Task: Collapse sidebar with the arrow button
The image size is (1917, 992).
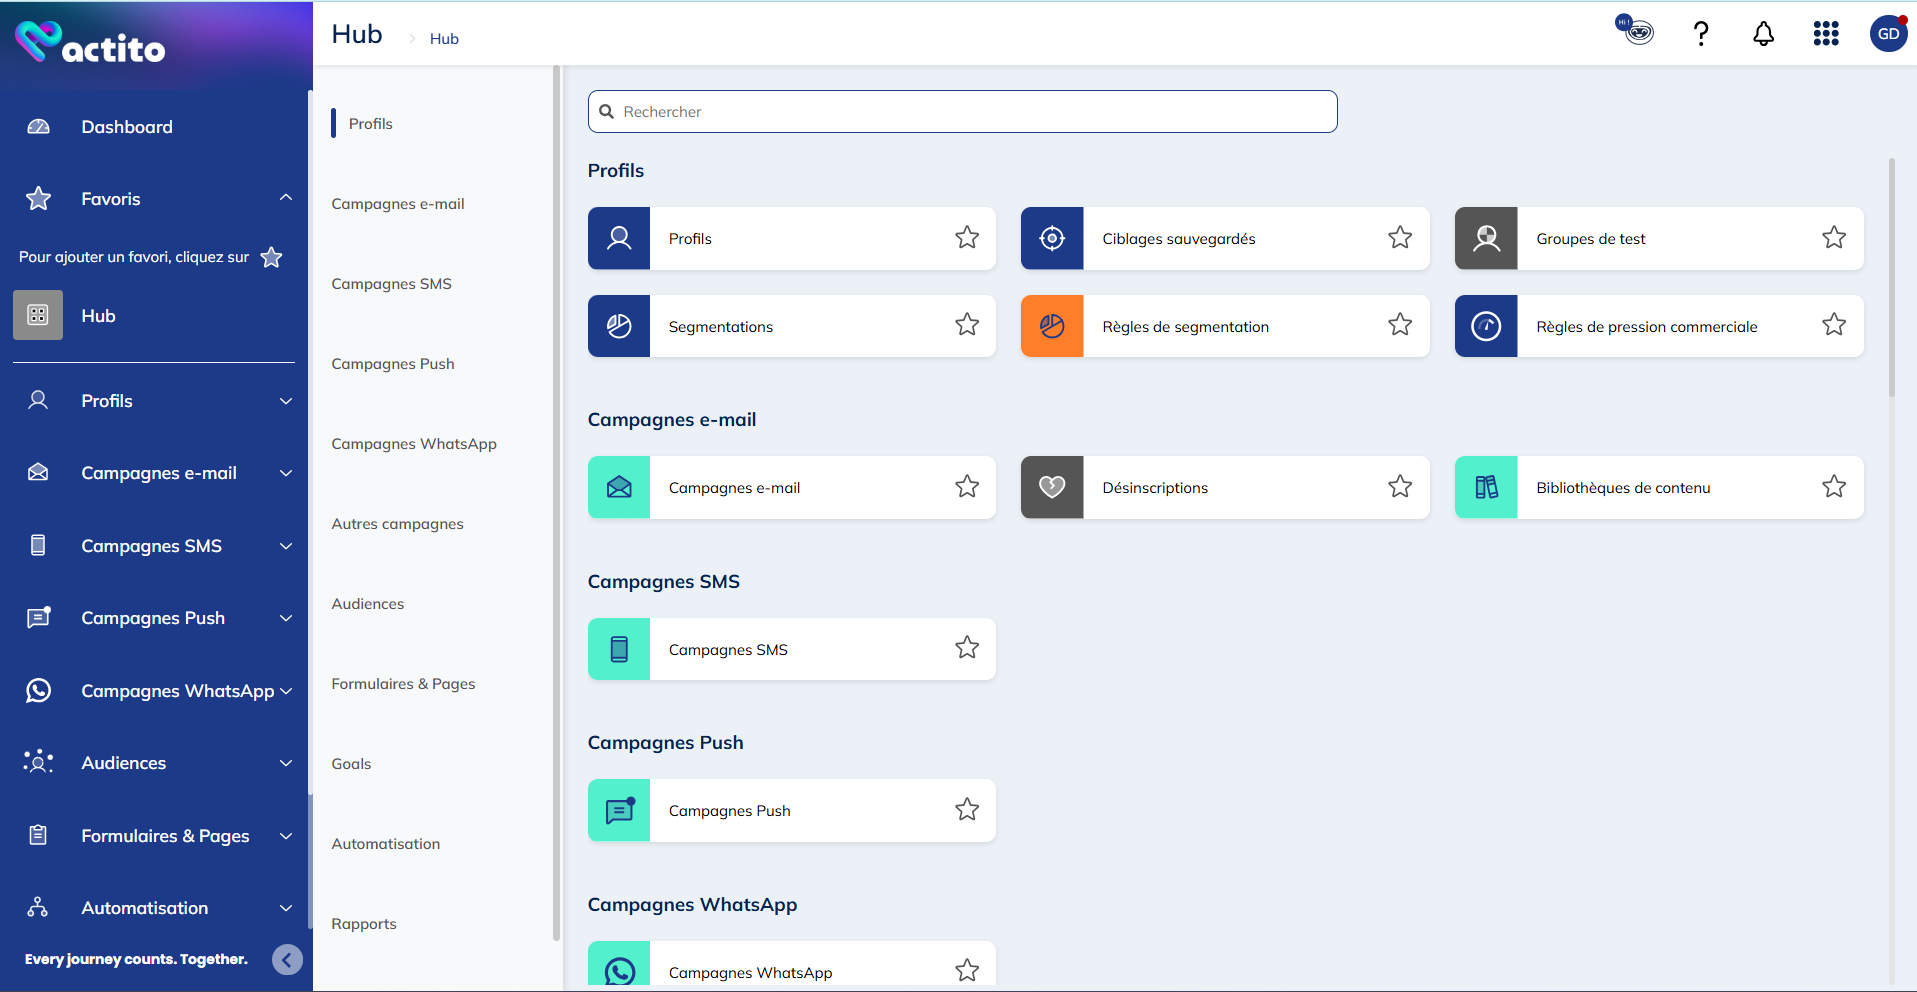Action: [x=287, y=960]
